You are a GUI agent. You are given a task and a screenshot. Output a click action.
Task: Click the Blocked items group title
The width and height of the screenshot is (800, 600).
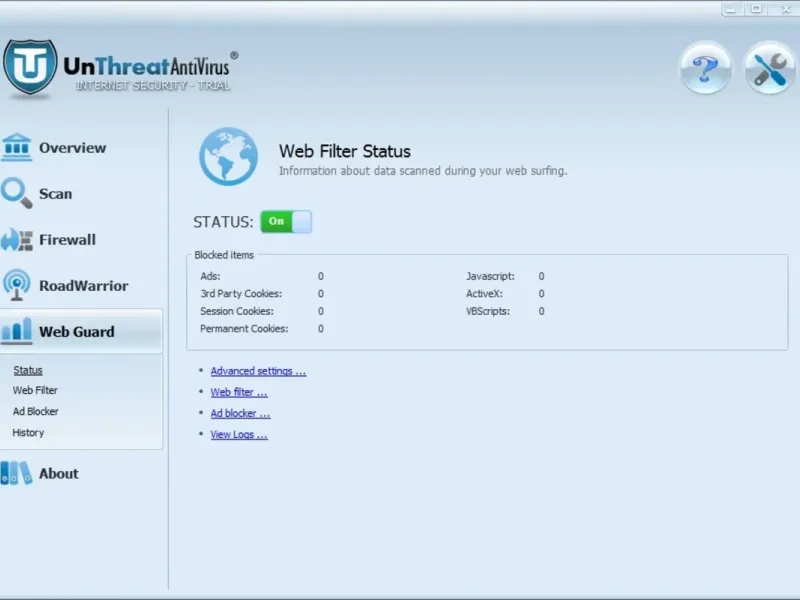pyautogui.click(x=224, y=255)
